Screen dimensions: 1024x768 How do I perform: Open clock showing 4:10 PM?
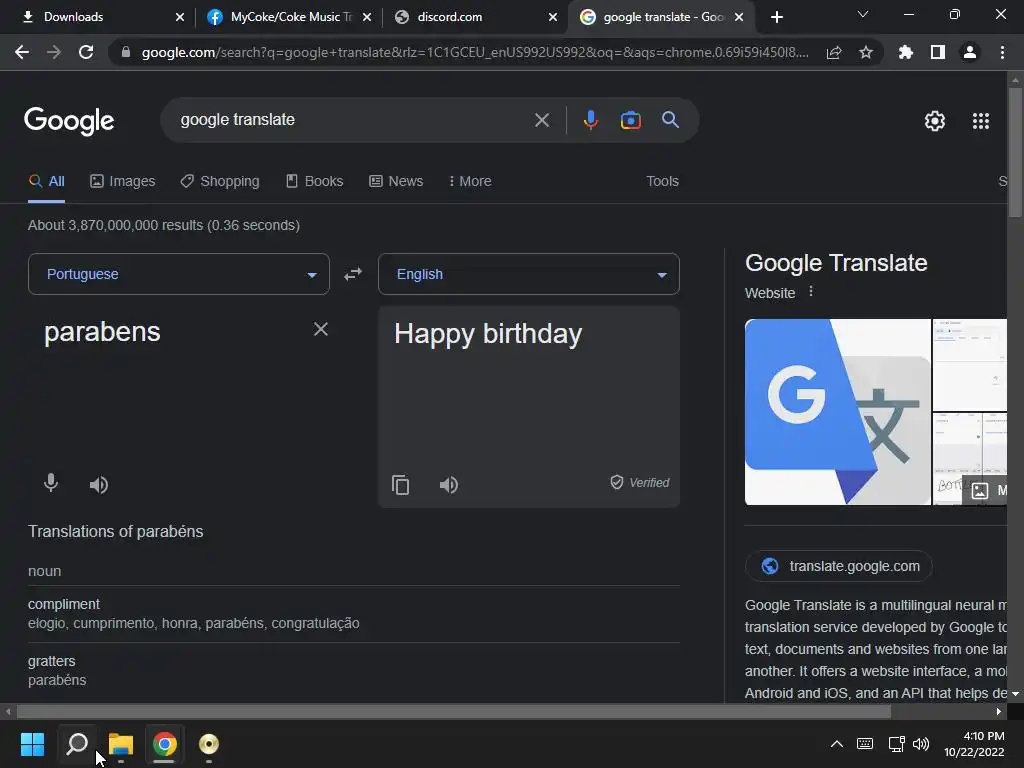point(974,744)
